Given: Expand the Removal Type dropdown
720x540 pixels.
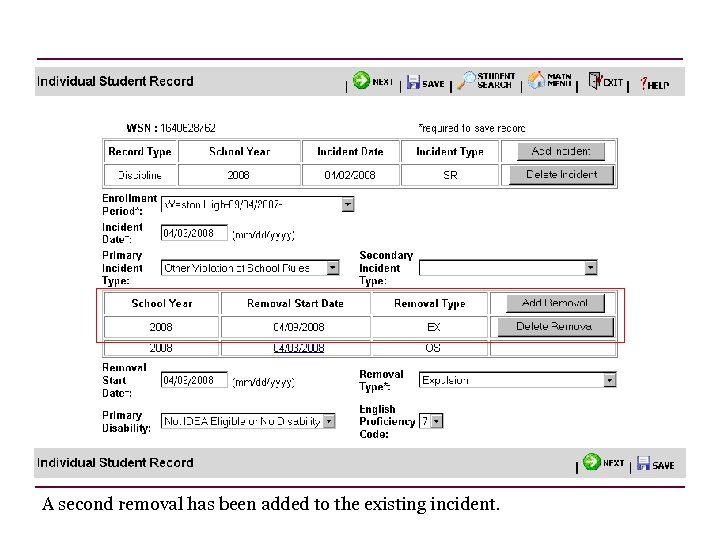Looking at the screenshot, I should [609, 380].
